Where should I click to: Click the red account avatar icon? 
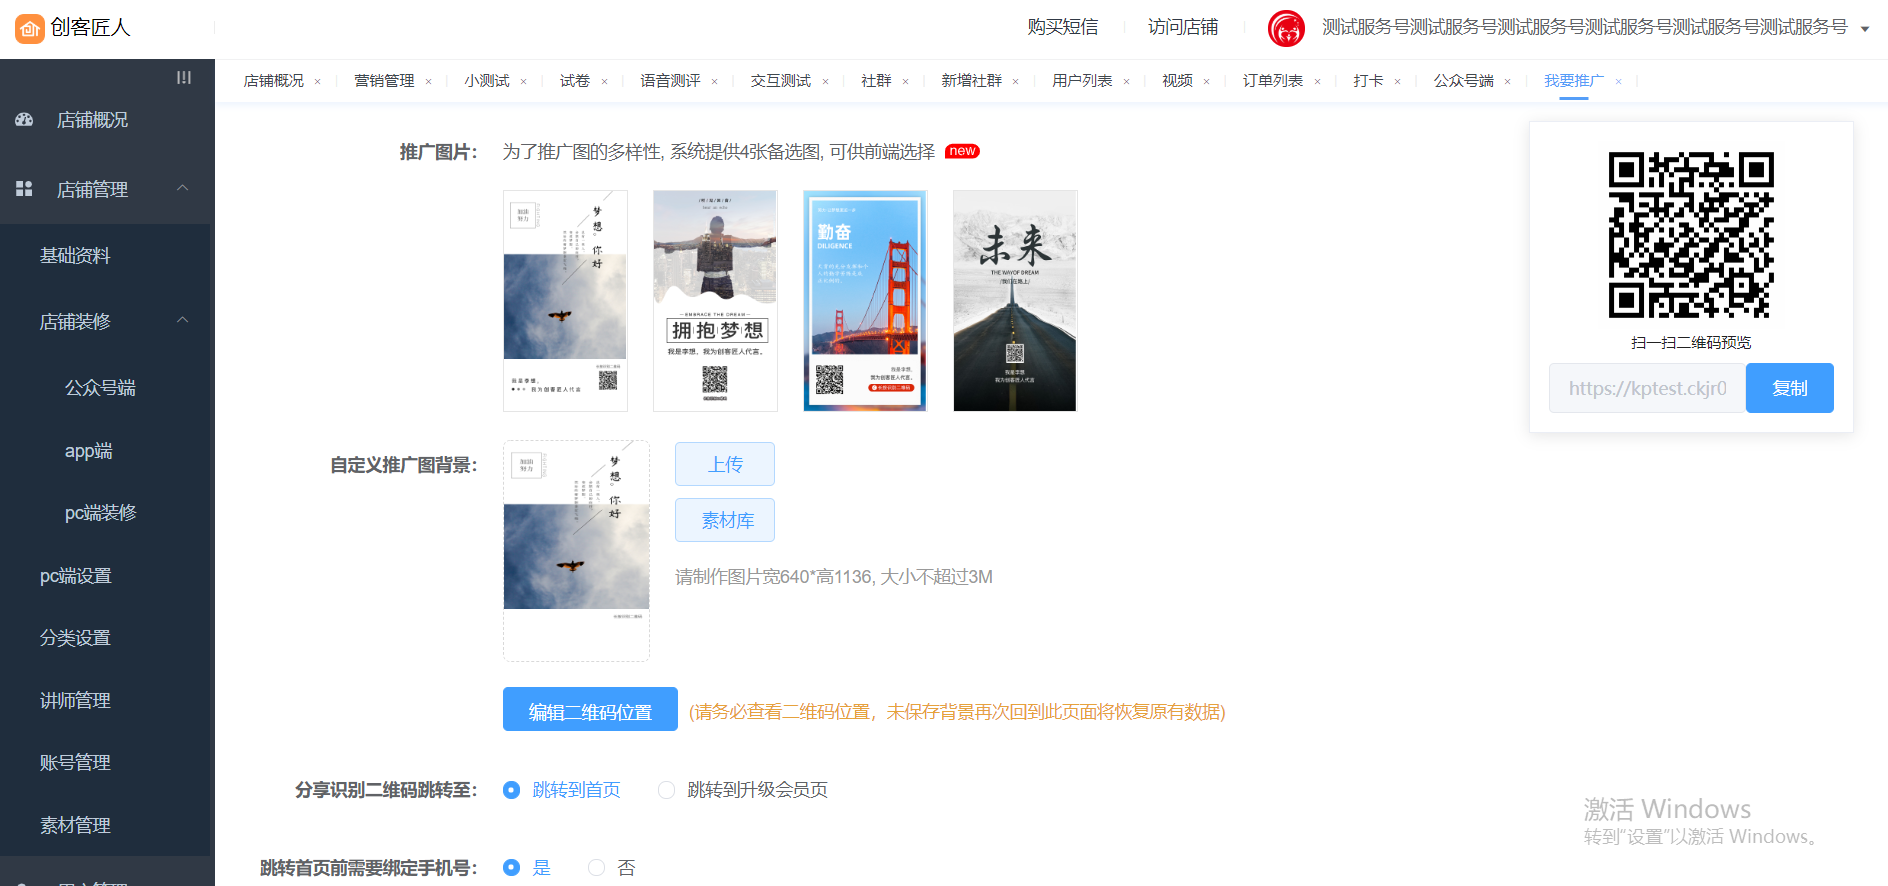click(1286, 28)
